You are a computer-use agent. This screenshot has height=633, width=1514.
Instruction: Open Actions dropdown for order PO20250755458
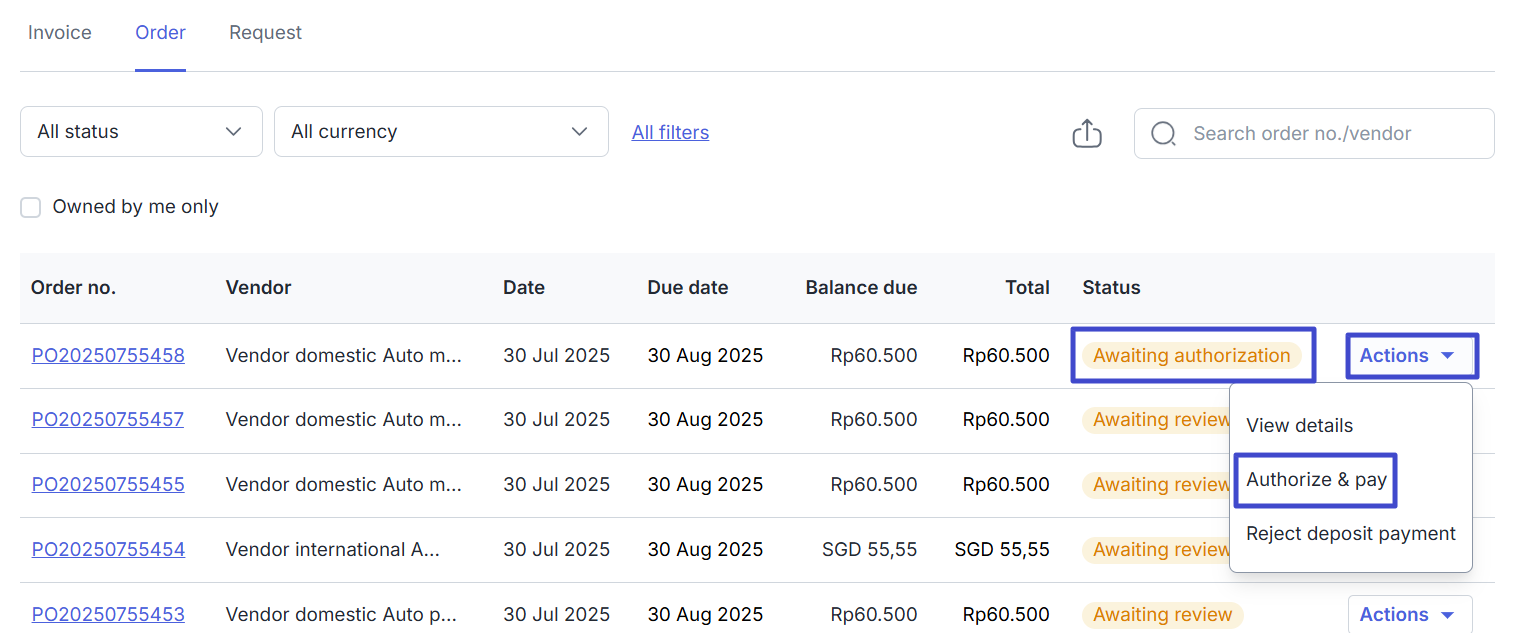[1408, 356]
